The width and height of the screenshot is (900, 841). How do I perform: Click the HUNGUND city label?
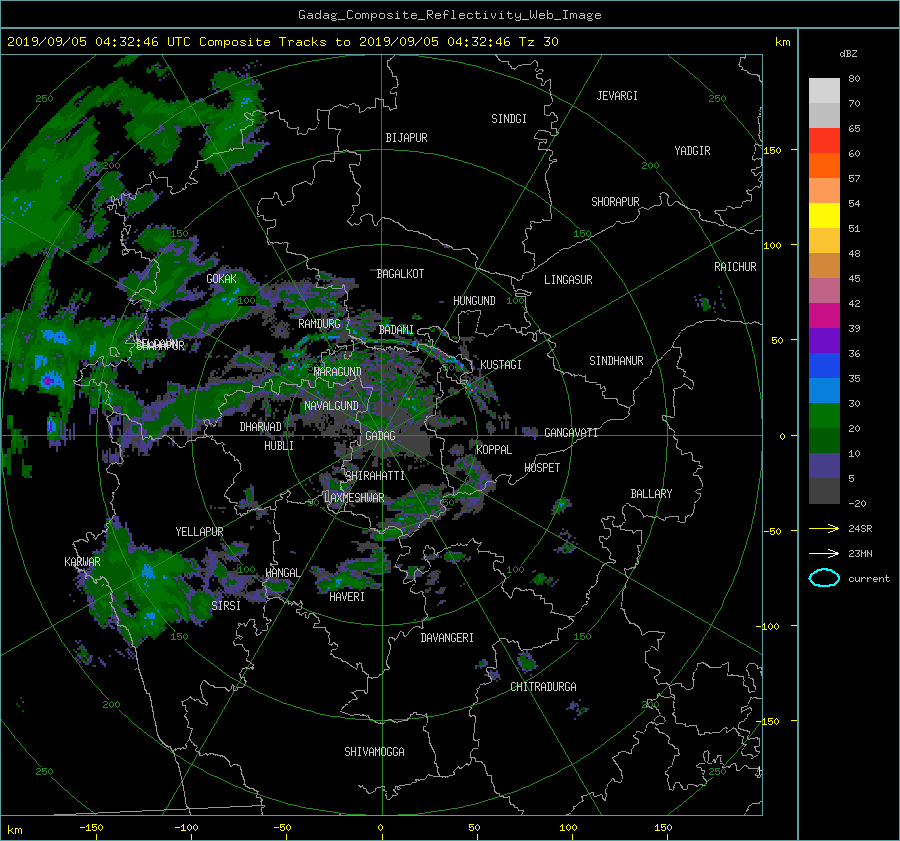474,301
